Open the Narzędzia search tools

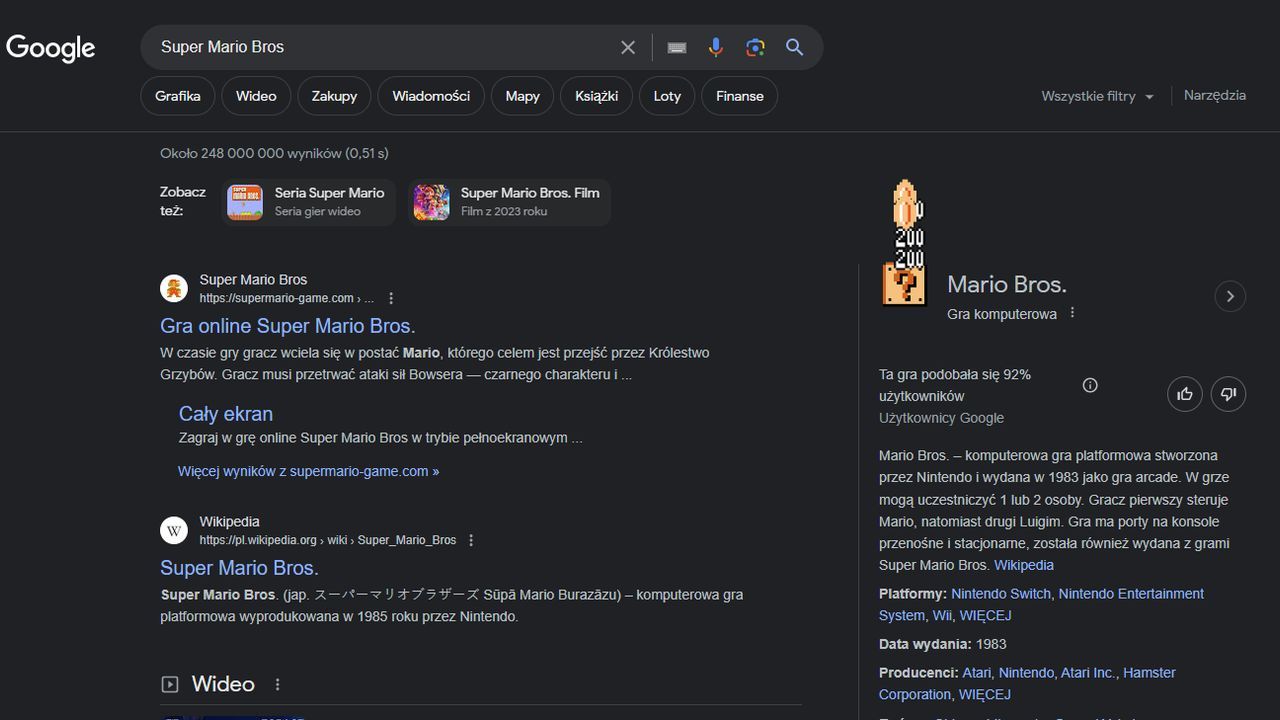(1215, 95)
